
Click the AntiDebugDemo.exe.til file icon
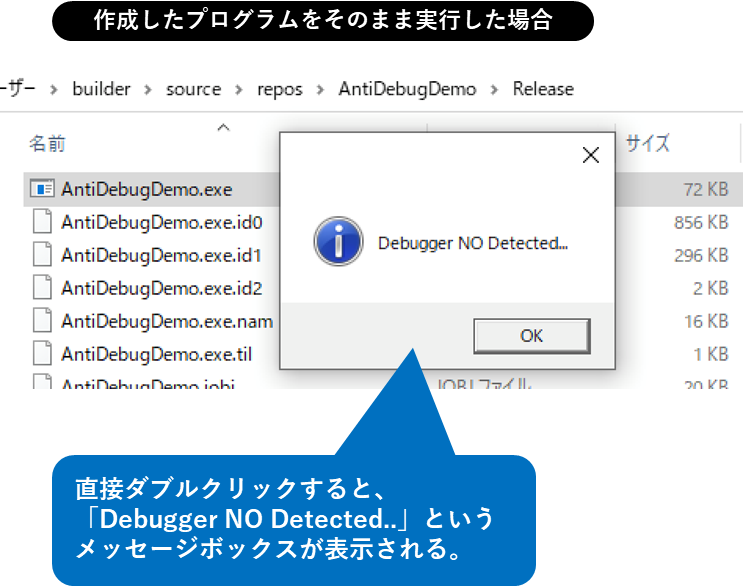(42, 354)
